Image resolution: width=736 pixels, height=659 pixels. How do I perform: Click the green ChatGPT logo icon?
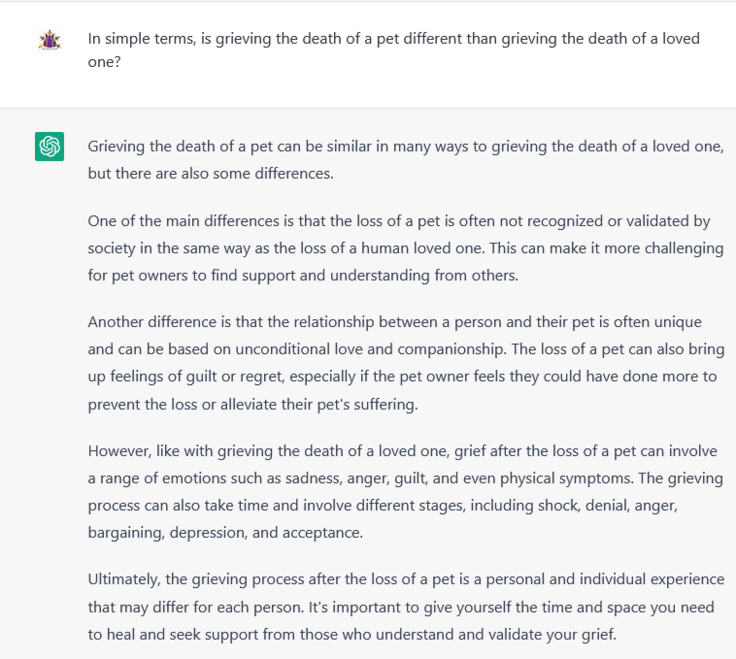(x=49, y=146)
